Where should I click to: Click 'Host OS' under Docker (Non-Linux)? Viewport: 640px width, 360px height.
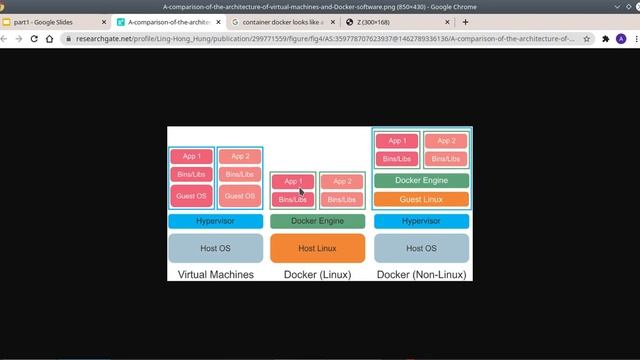point(421,248)
